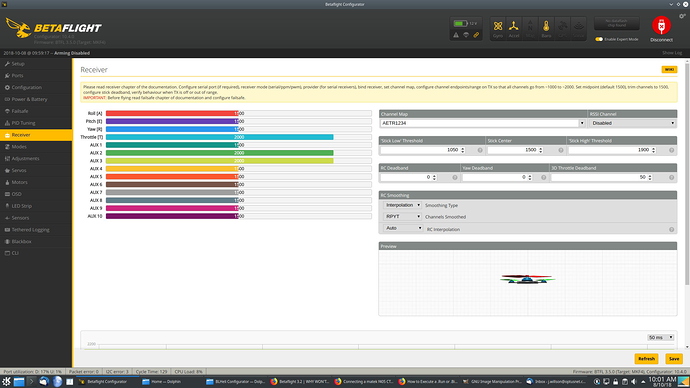The image size is (690, 388).
Task: Toggle the Enable Expert Mode switch
Action: (x=599, y=39)
